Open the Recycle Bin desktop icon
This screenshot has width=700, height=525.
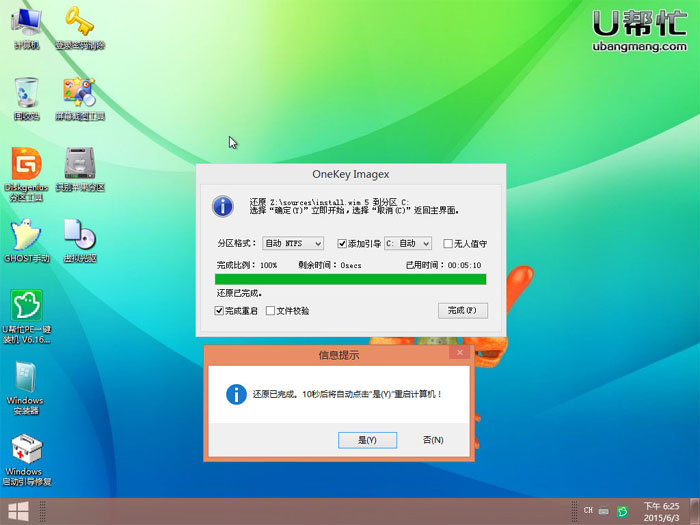coord(26,95)
